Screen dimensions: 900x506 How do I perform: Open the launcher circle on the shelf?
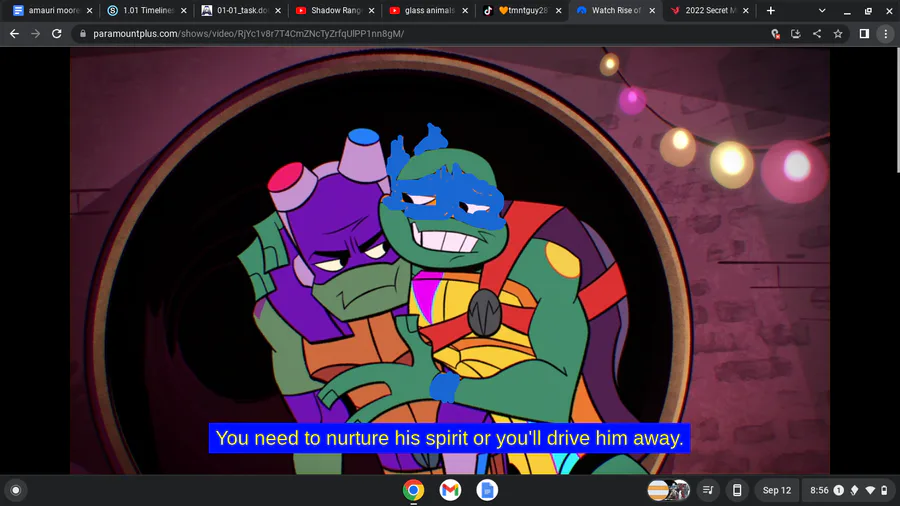pos(16,490)
